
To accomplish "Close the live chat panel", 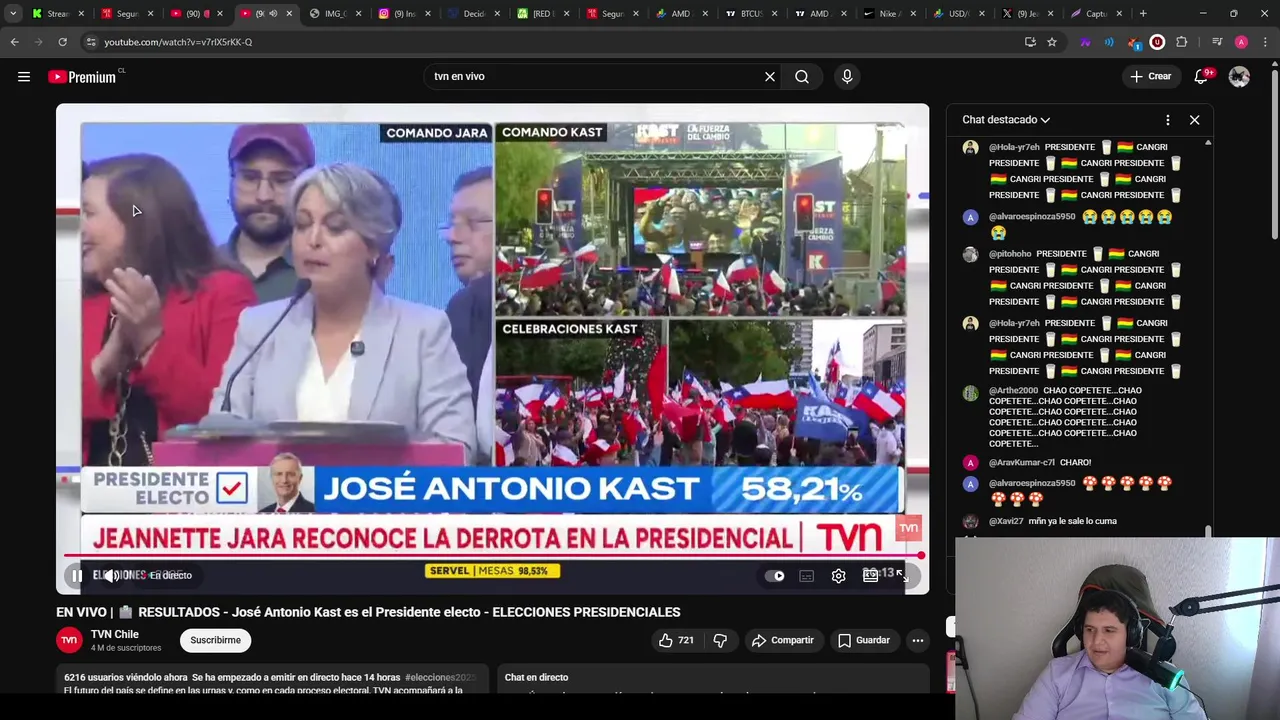I will pyautogui.click(x=1194, y=120).
